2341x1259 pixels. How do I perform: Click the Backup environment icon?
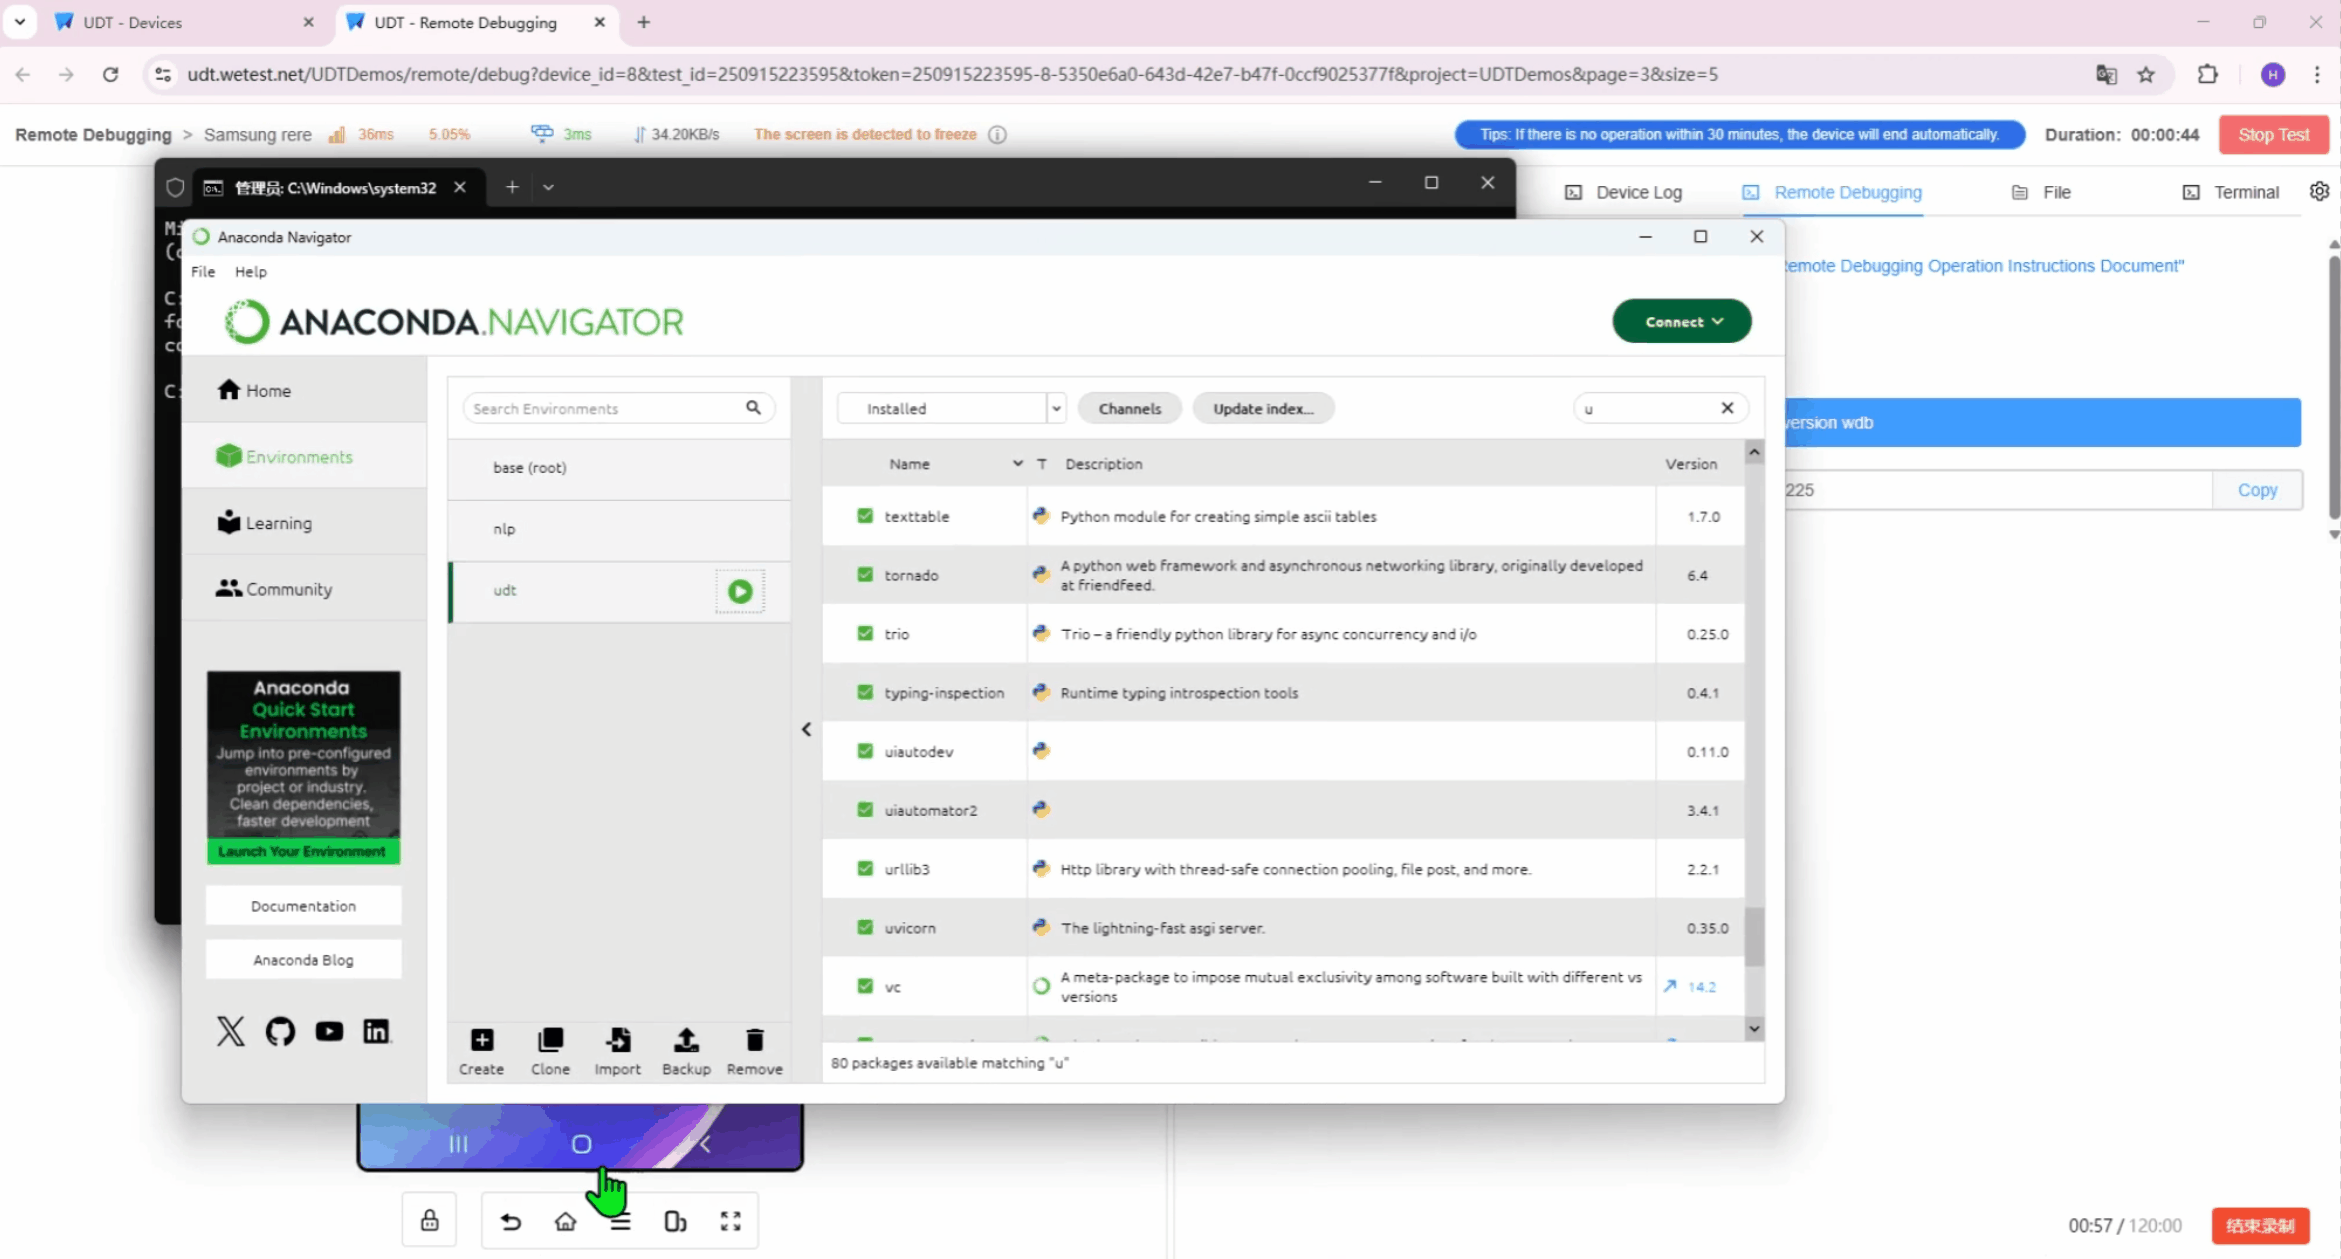click(686, 1041)
